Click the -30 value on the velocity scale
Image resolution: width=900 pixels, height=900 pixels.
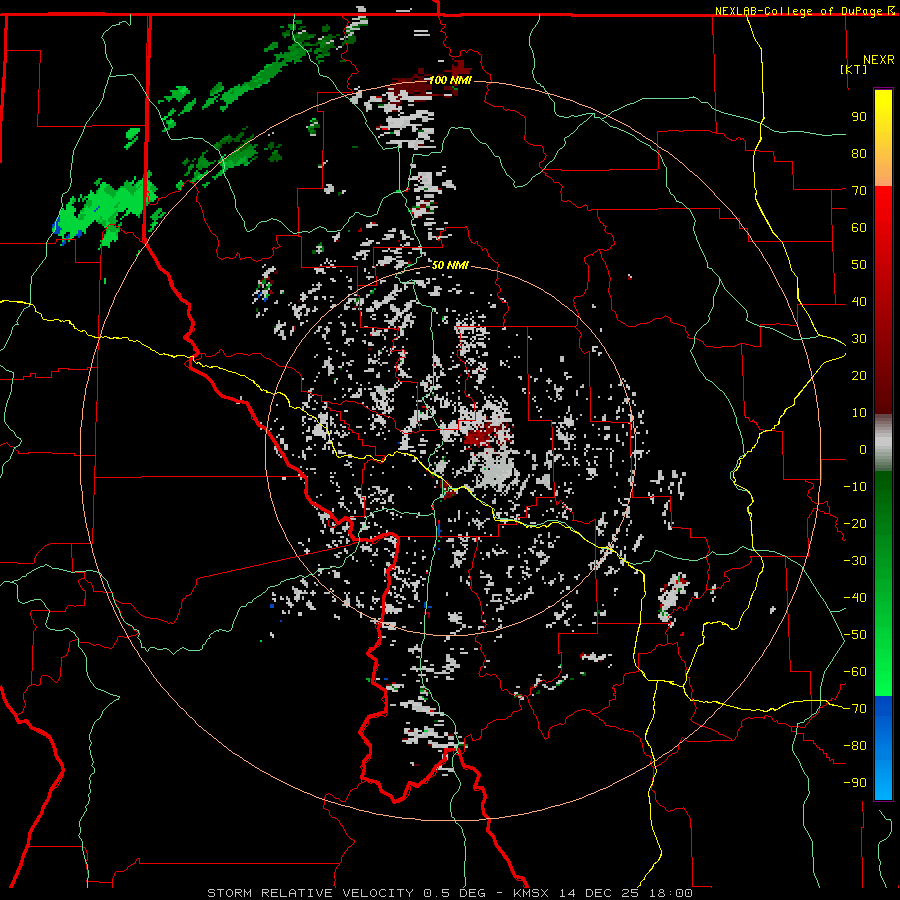click(855, 561)
